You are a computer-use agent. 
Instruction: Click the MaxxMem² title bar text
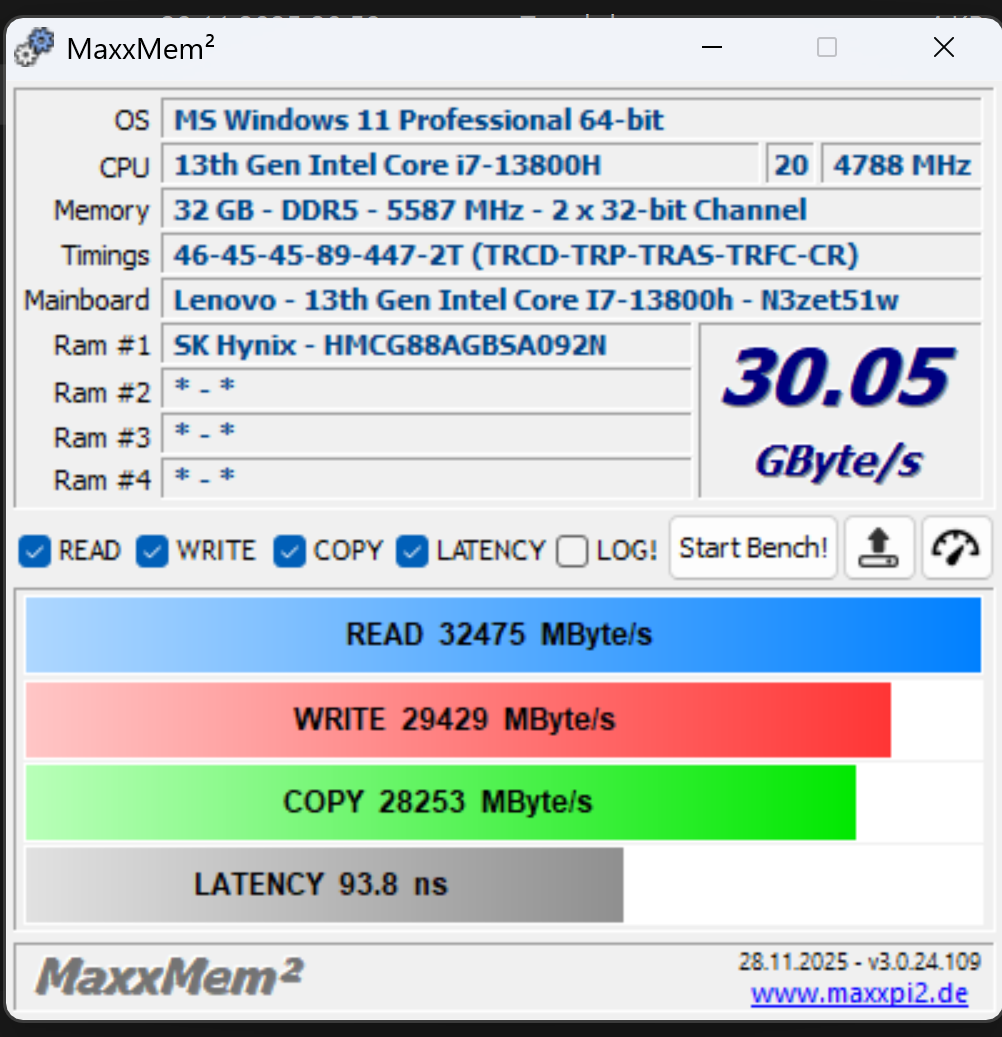(140, 48)
